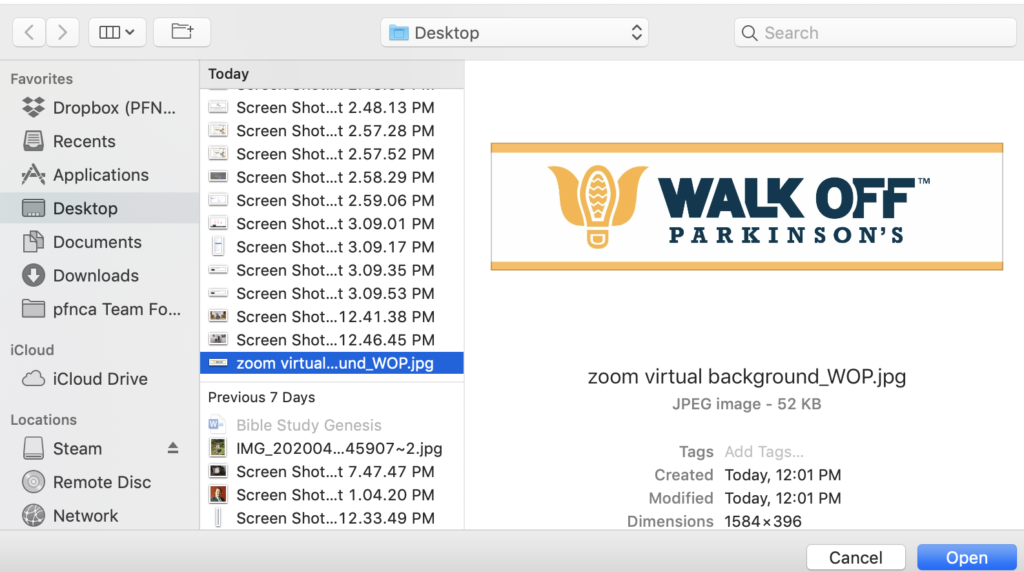Select Screen Shot...12.41.38 PM file
Viewport: 1024px width, 572px height.
[x=332, y=317]
